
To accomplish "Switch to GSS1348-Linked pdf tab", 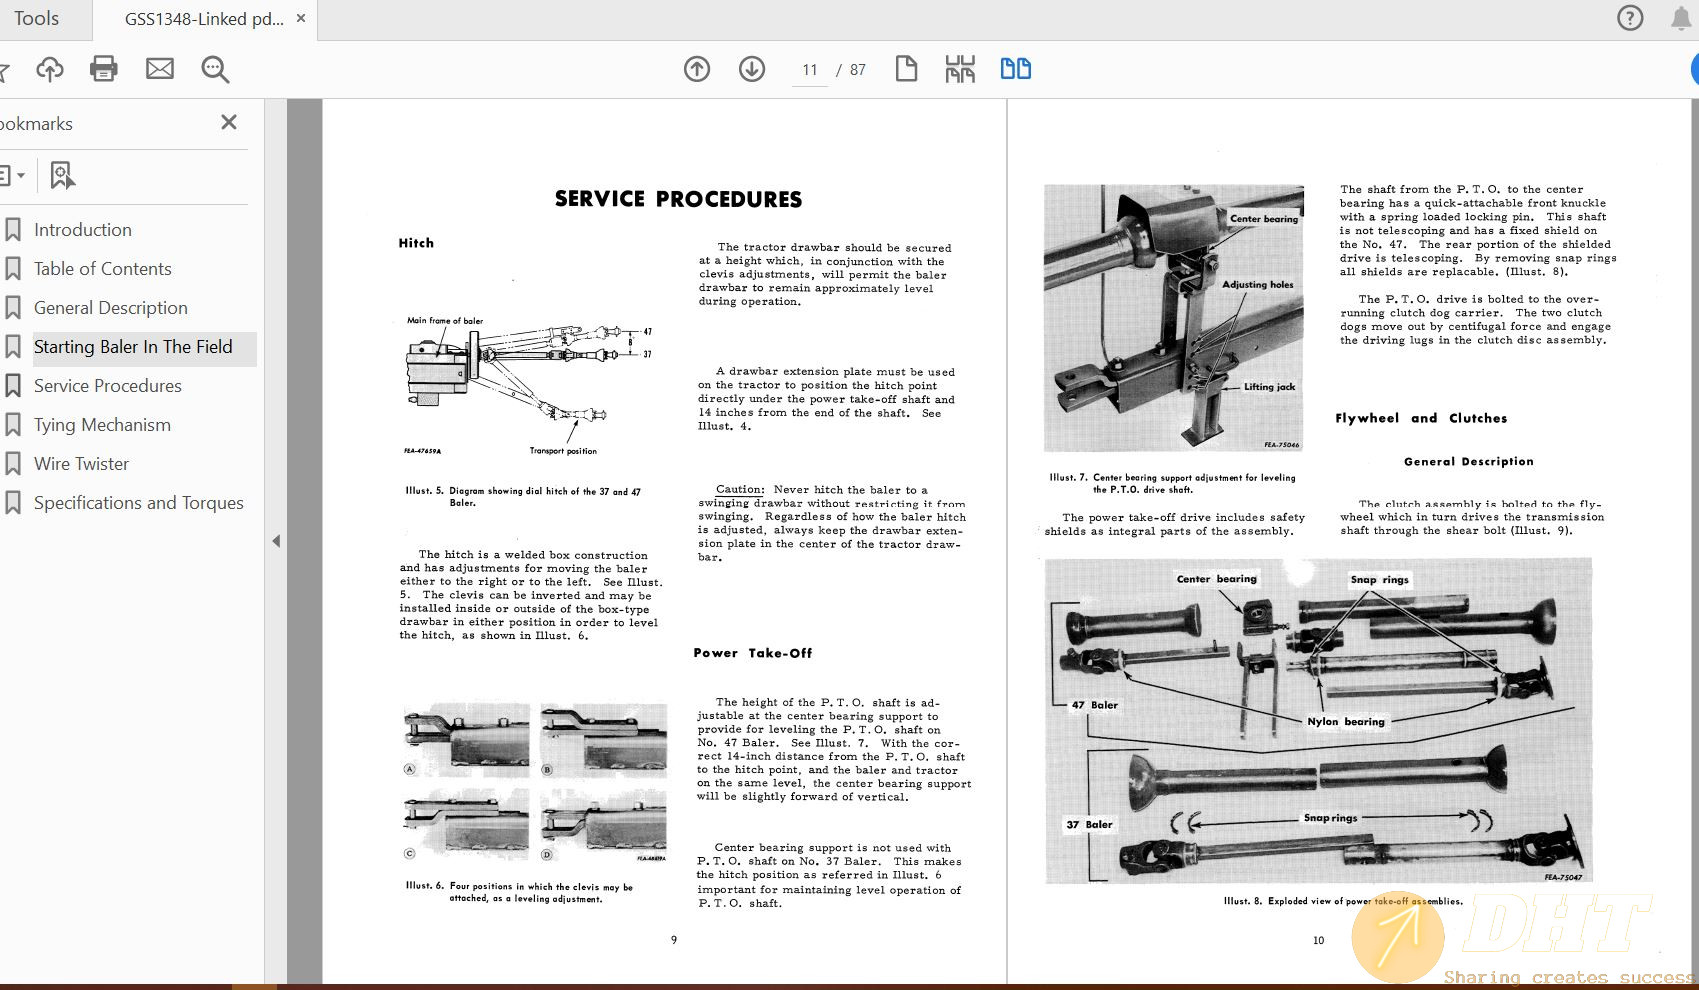I will (x=204, y=19).
